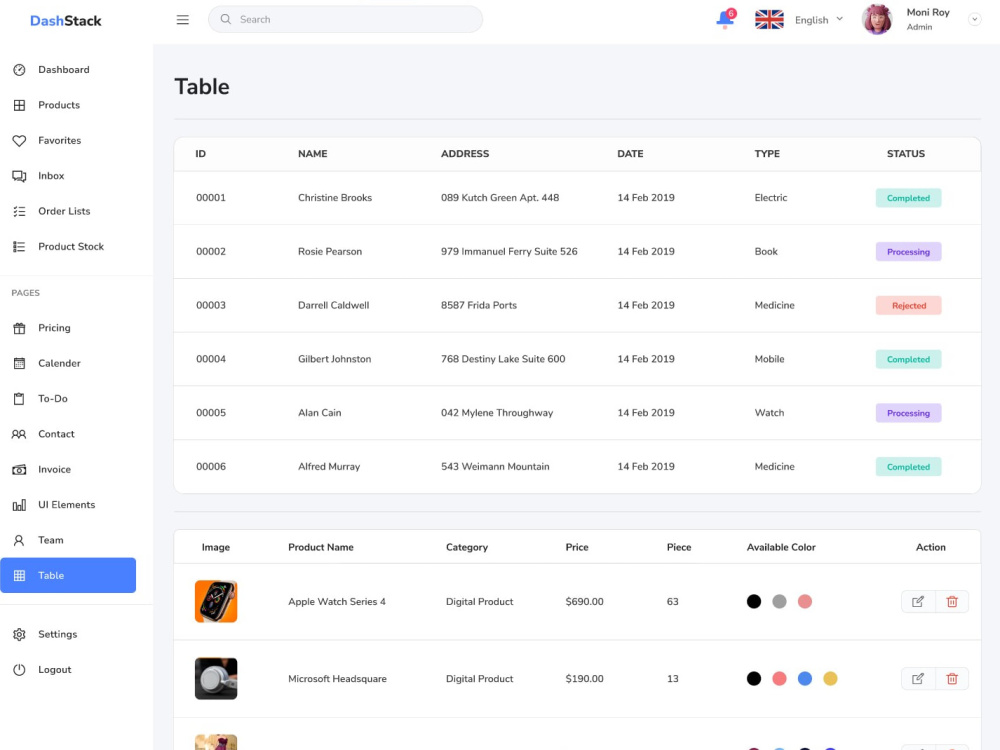Click the Rejected badge for Darrell Caldwell

click(908, 305)
